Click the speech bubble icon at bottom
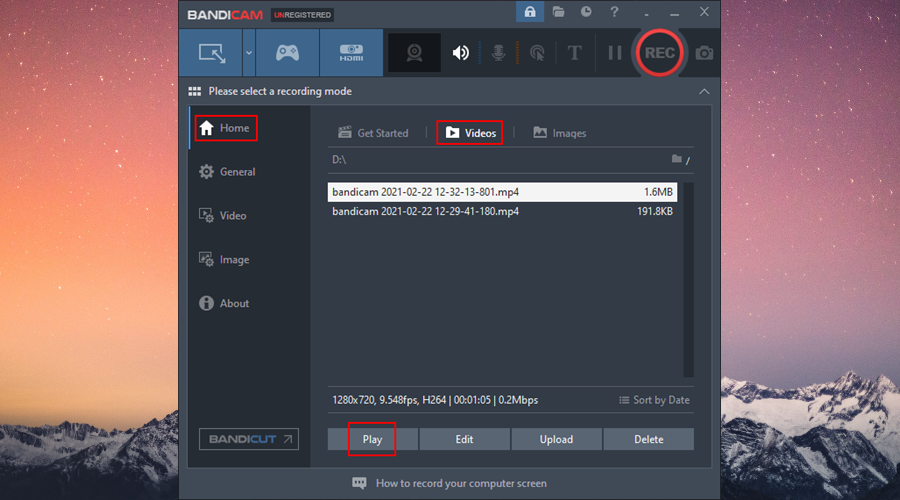 tap(359, 483)
